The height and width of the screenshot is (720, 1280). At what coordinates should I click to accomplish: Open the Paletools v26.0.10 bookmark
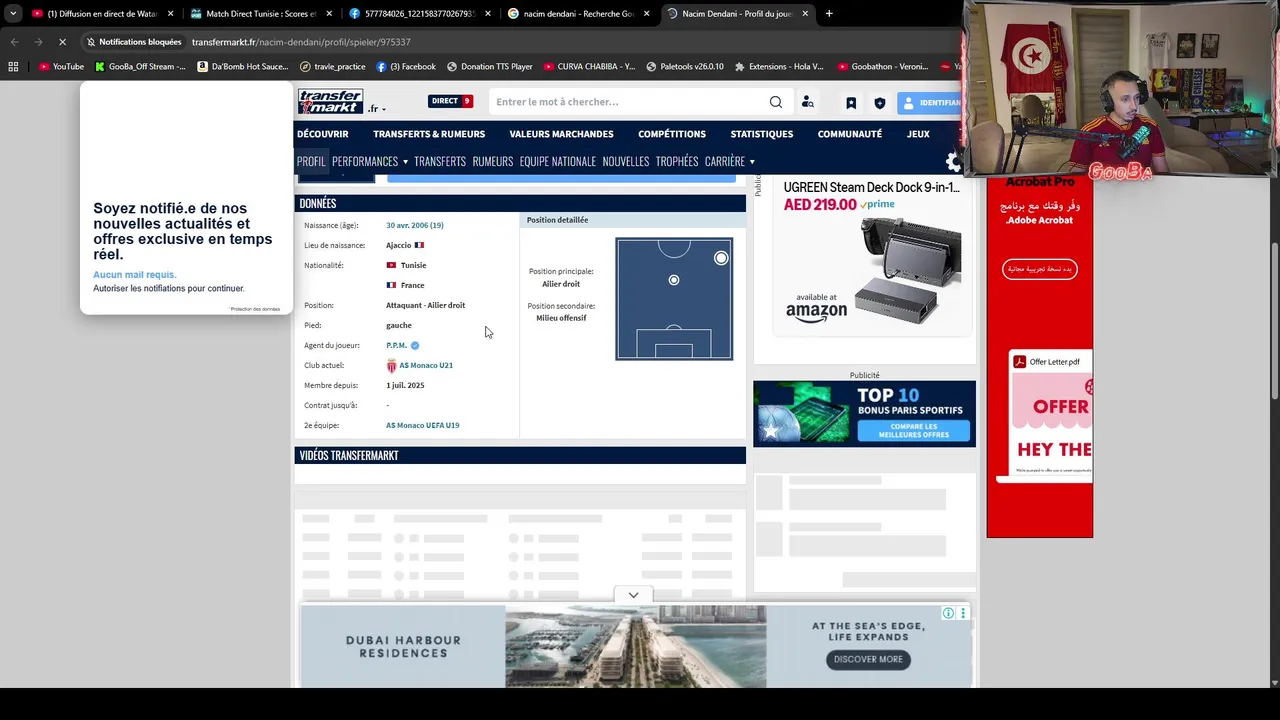[685, 67]
